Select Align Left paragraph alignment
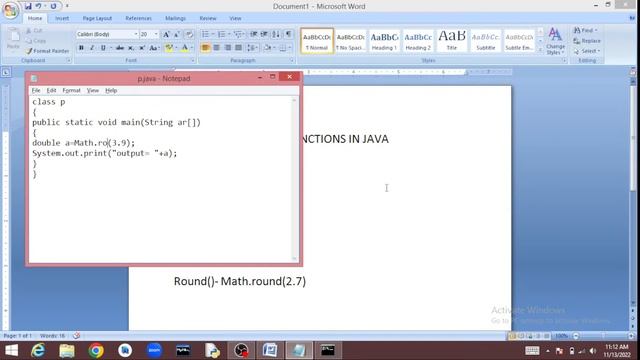 tap(205, 48)
